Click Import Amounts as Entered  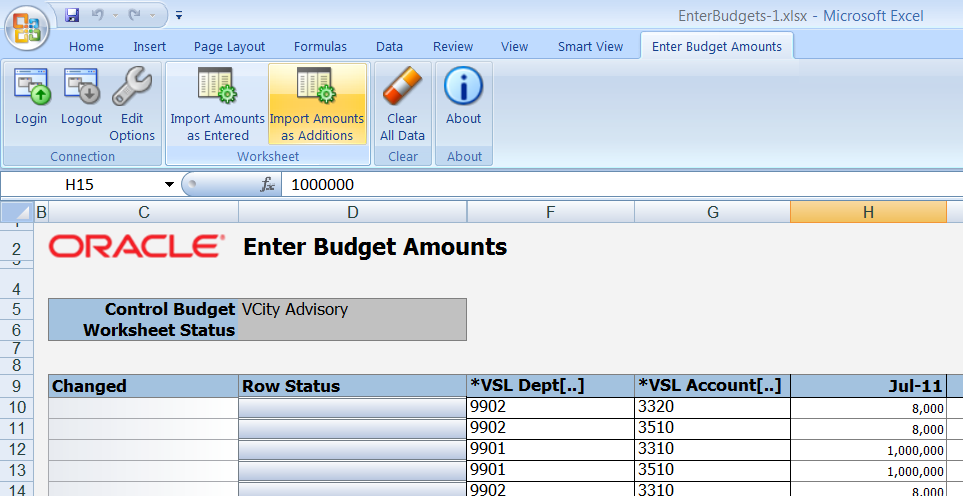217,104
